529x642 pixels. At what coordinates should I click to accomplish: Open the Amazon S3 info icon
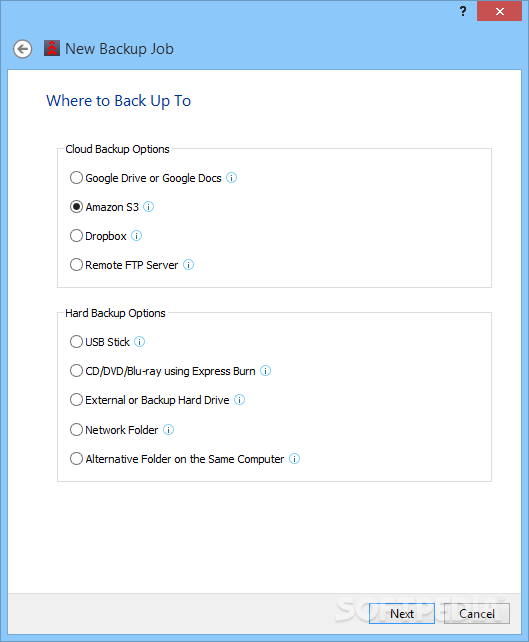[x=148, y=207]
